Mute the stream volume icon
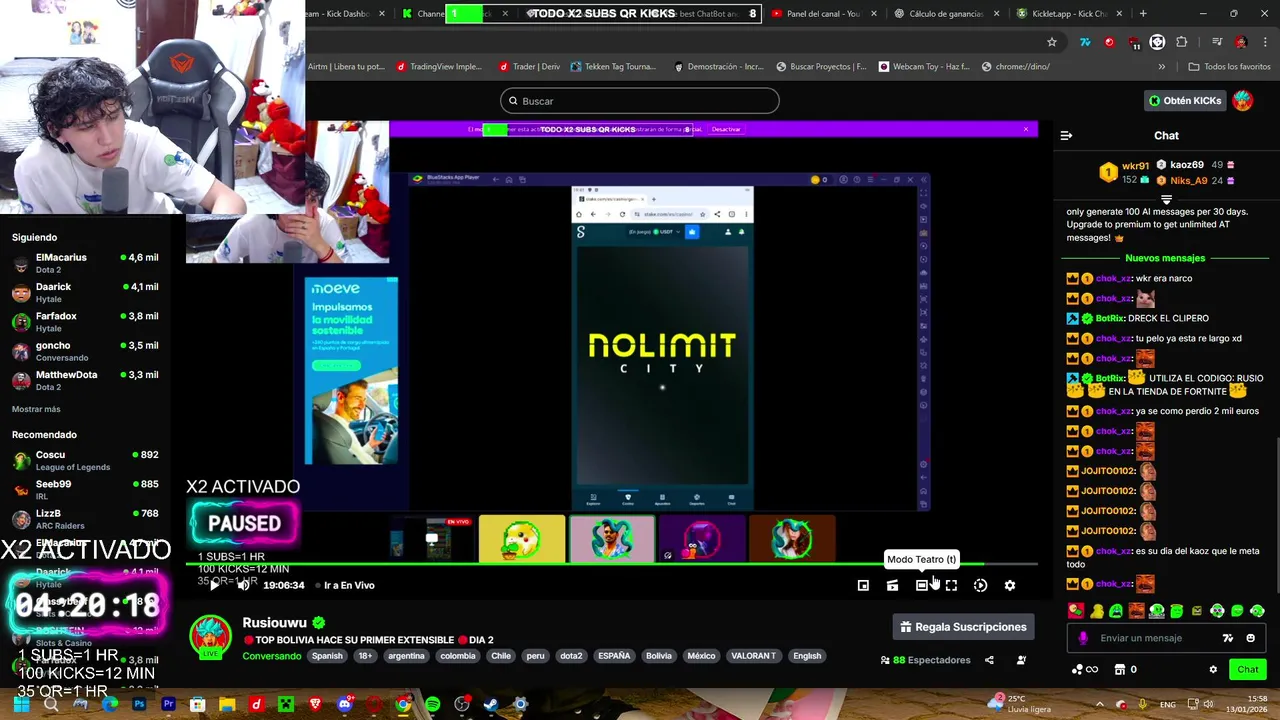This screenshot has height=720, width=1280. coord(243,585)
